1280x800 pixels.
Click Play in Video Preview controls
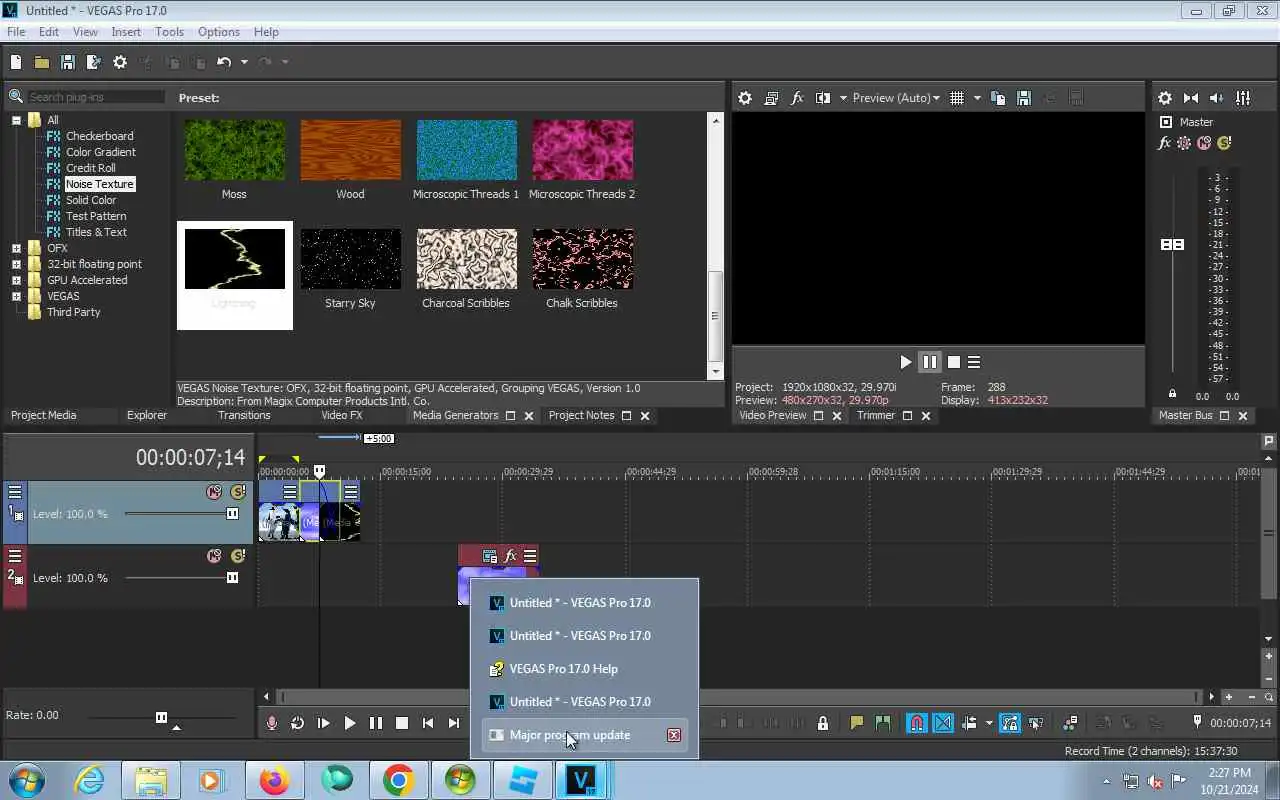pyautogui.click(x=906, y=362)
